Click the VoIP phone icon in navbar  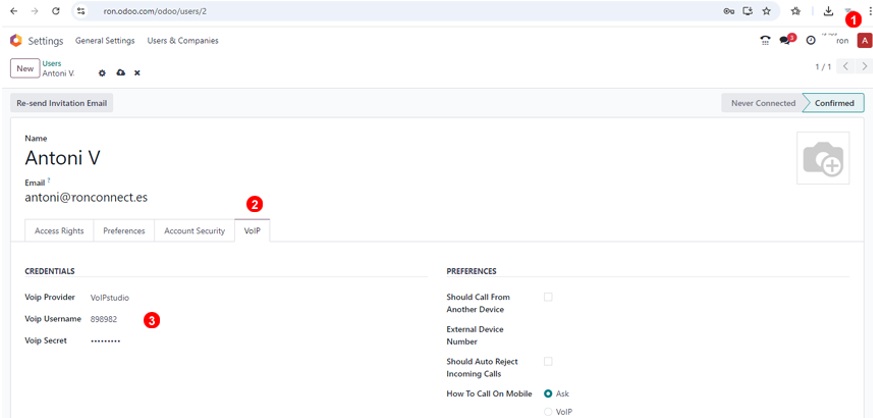pos(765,41)
